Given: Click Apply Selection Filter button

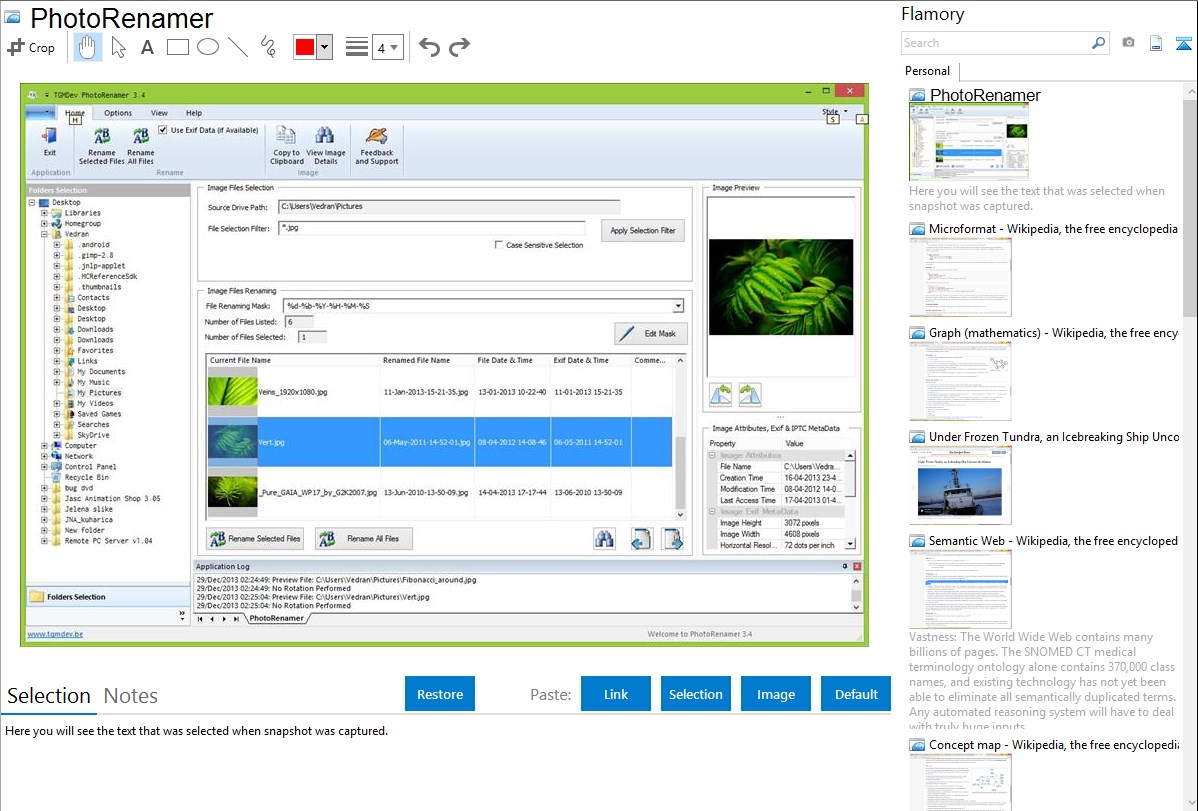Looking at the screenshot, I should point(643,230).
